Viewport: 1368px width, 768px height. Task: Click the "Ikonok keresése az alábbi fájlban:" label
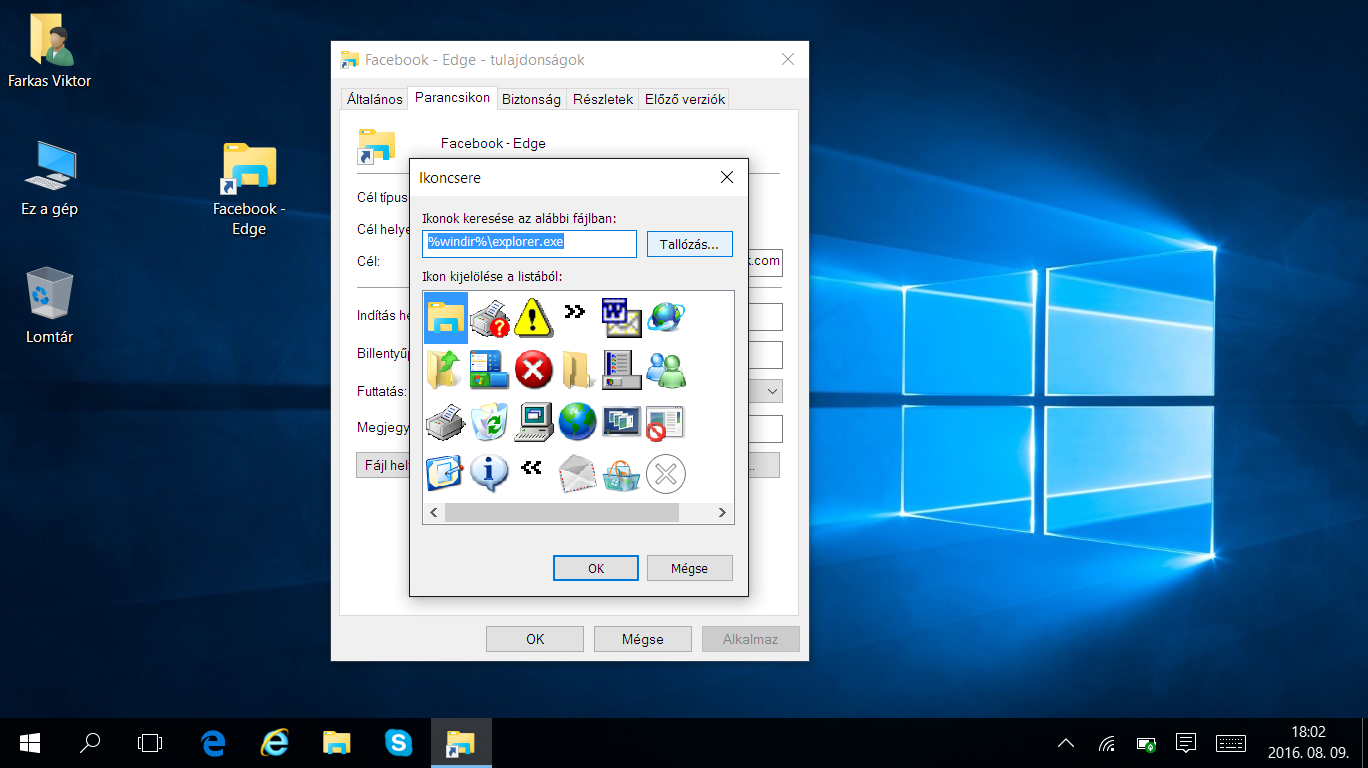[519, 218]
